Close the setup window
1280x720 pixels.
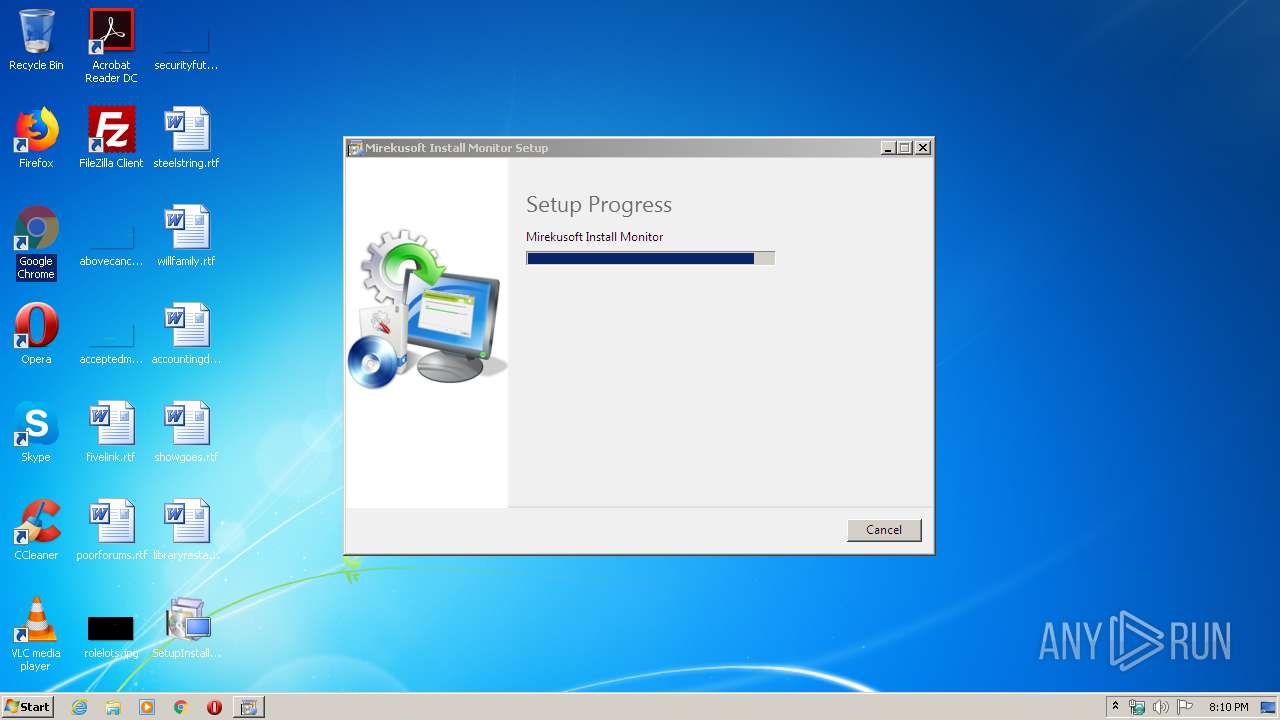tap(923, 148)
